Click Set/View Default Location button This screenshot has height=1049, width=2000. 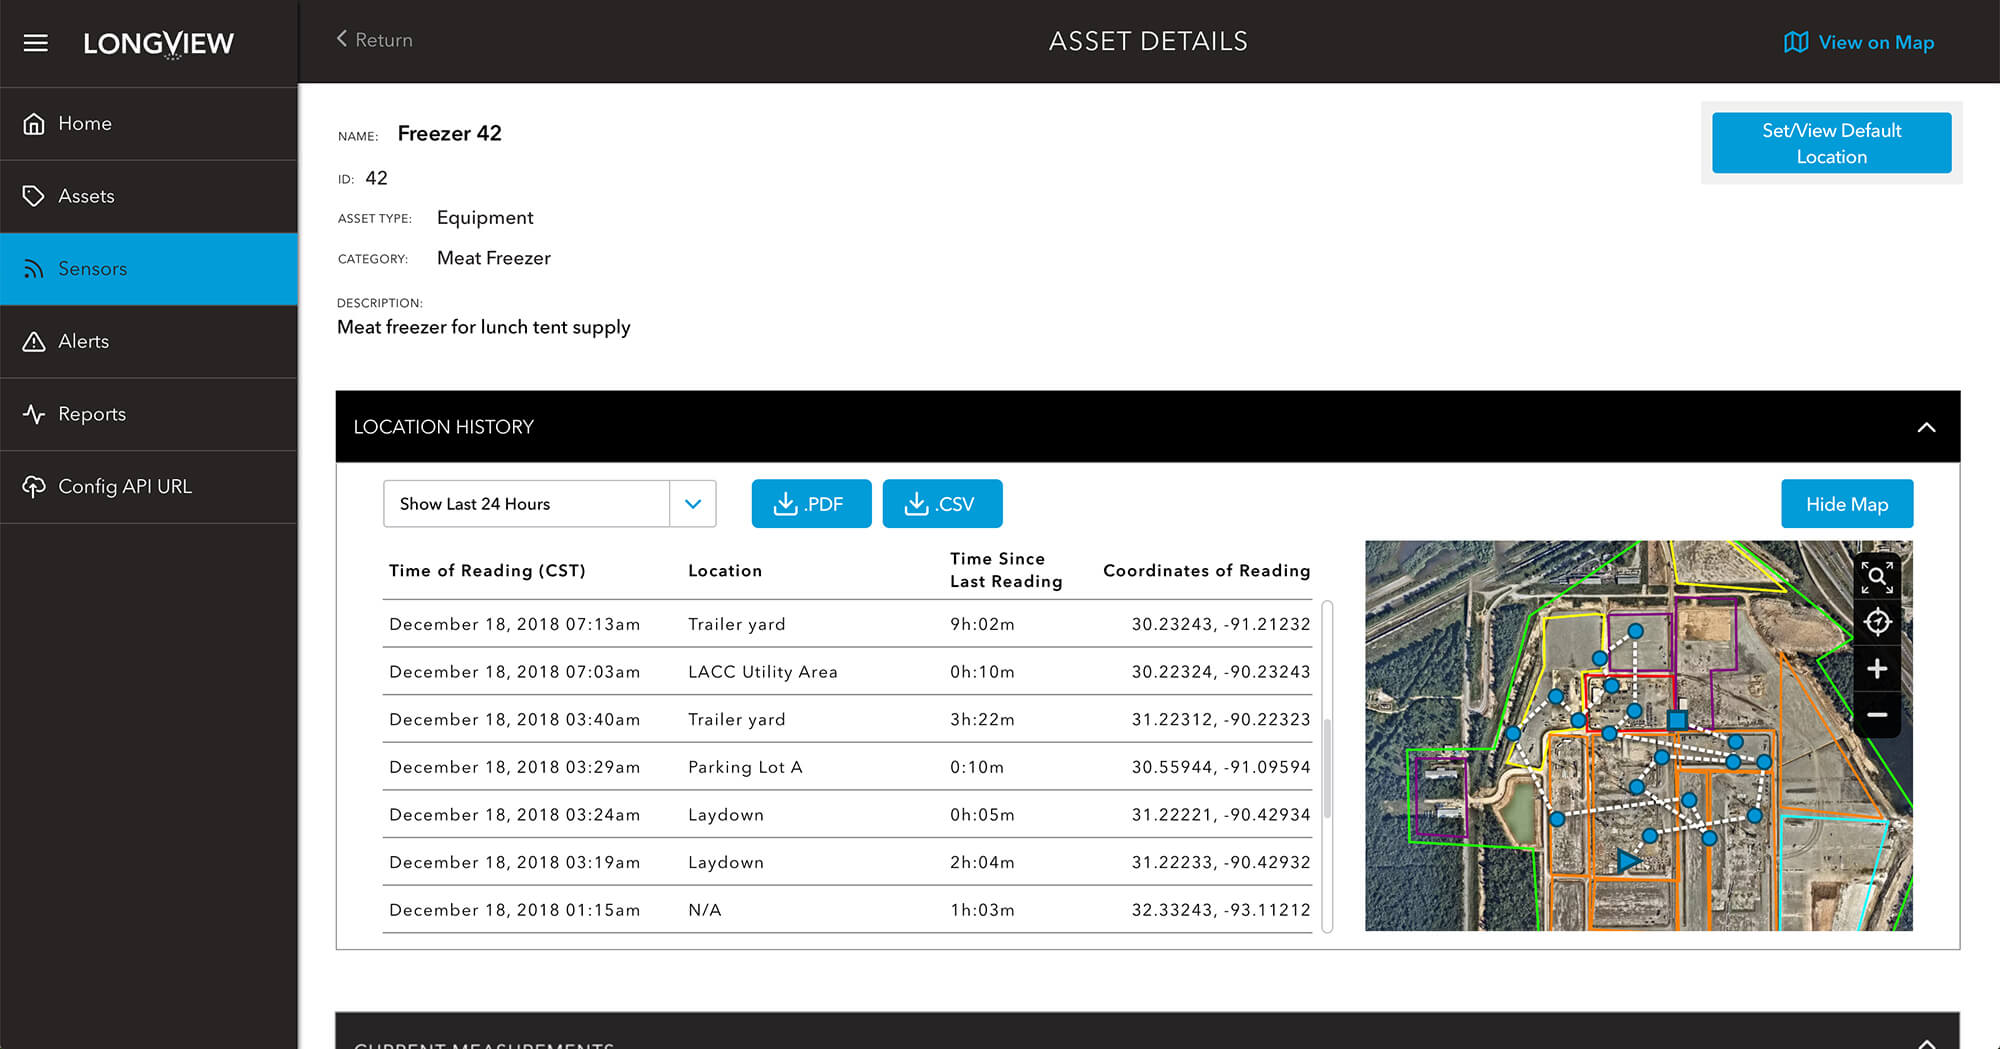[x=1831, y=143]
